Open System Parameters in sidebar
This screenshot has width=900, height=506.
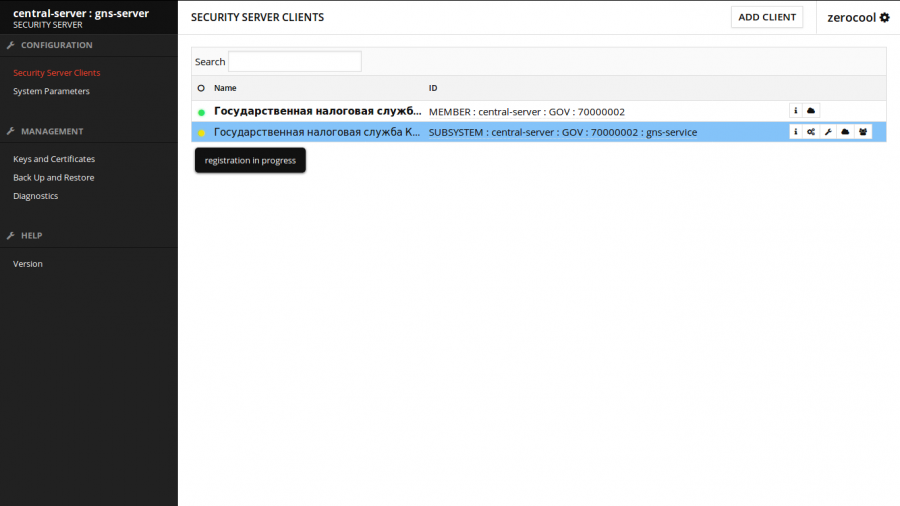pos(51,91)
